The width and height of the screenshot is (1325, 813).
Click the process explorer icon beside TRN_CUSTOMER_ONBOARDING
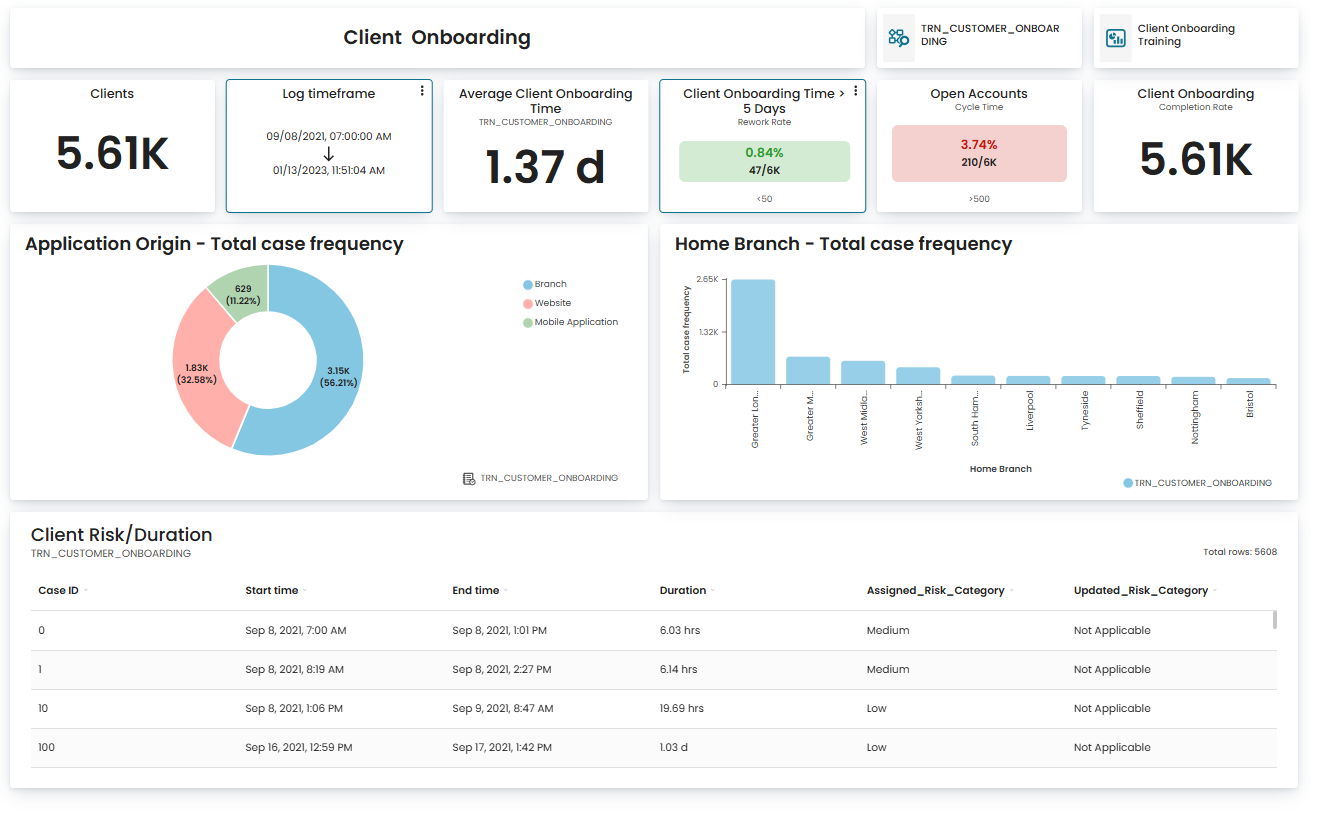(x=898, y=38)
